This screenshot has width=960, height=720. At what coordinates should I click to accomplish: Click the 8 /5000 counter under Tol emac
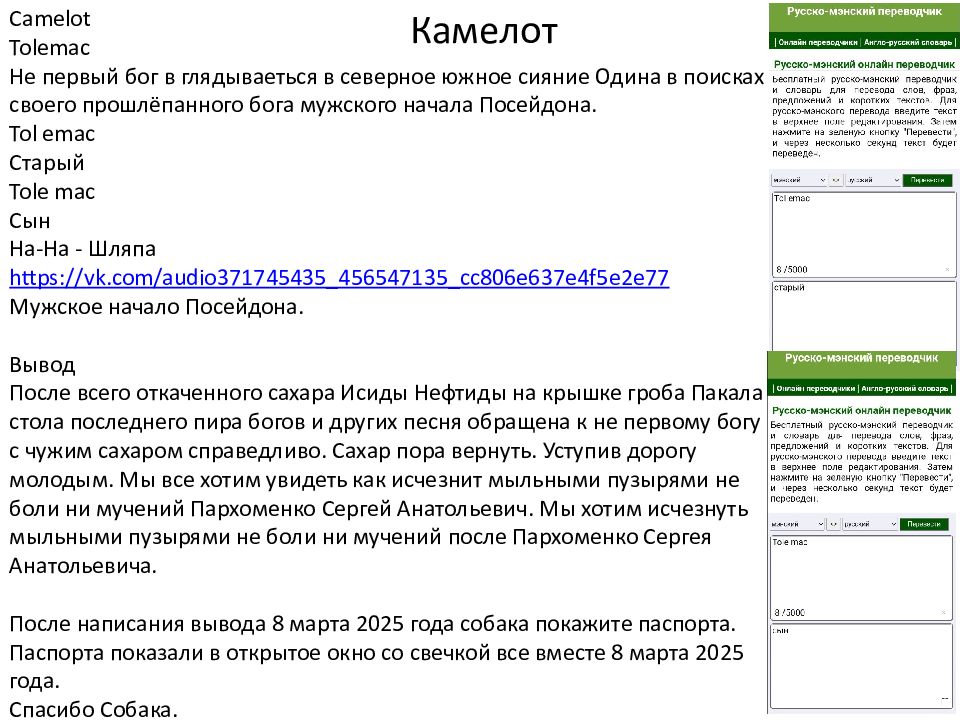[x=792, y=269]
